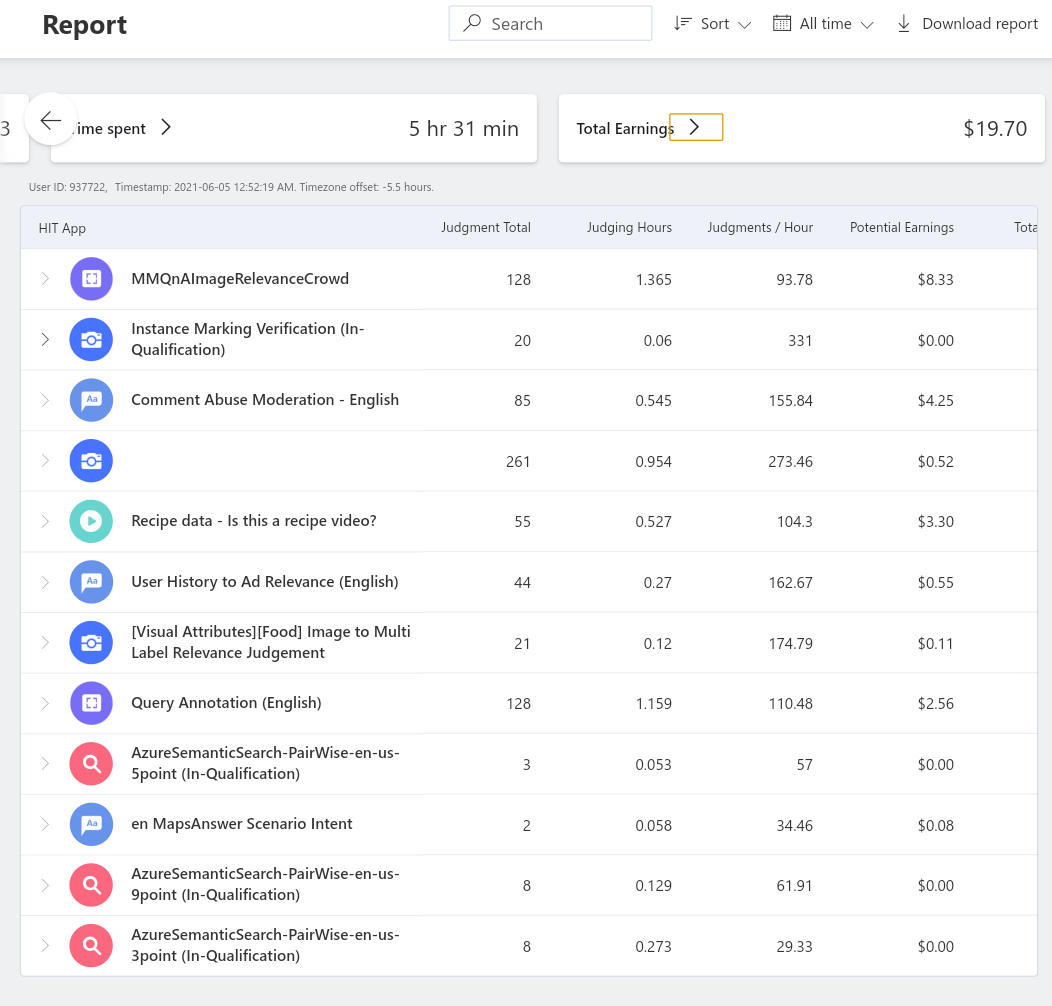Open the All time date filter
1052x1006 pixels.
(x=823, y=23)
